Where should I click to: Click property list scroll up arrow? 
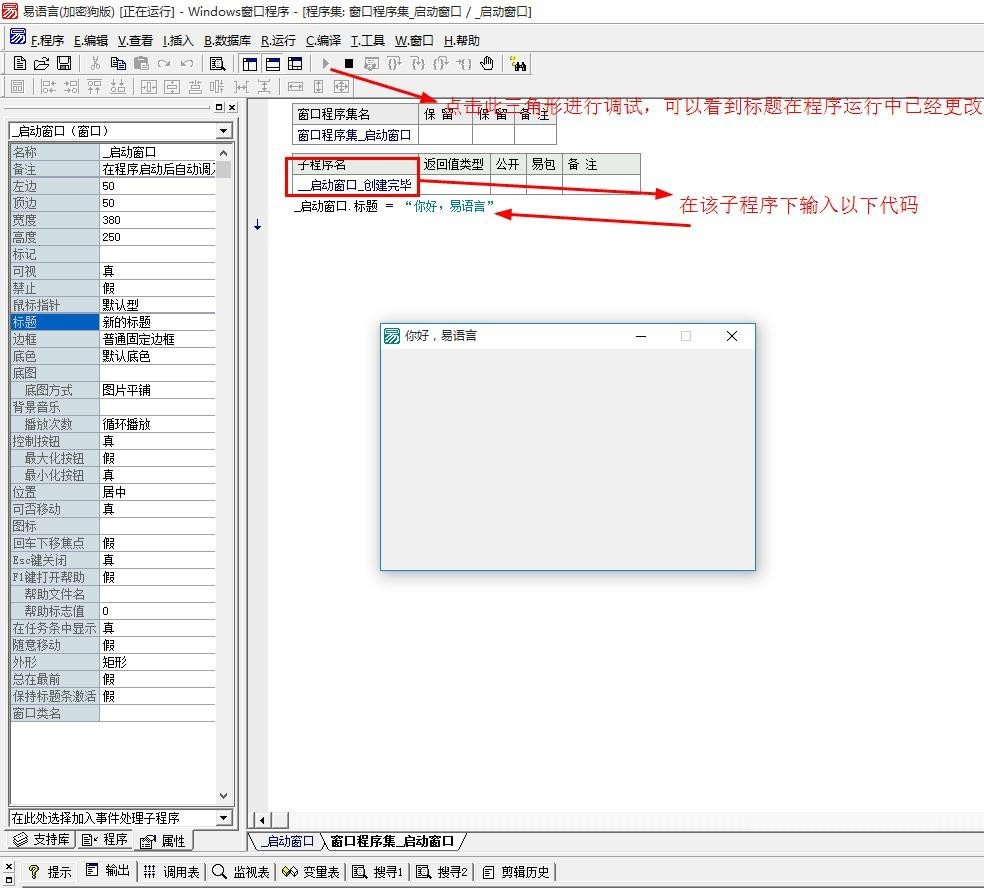[223, 152]
